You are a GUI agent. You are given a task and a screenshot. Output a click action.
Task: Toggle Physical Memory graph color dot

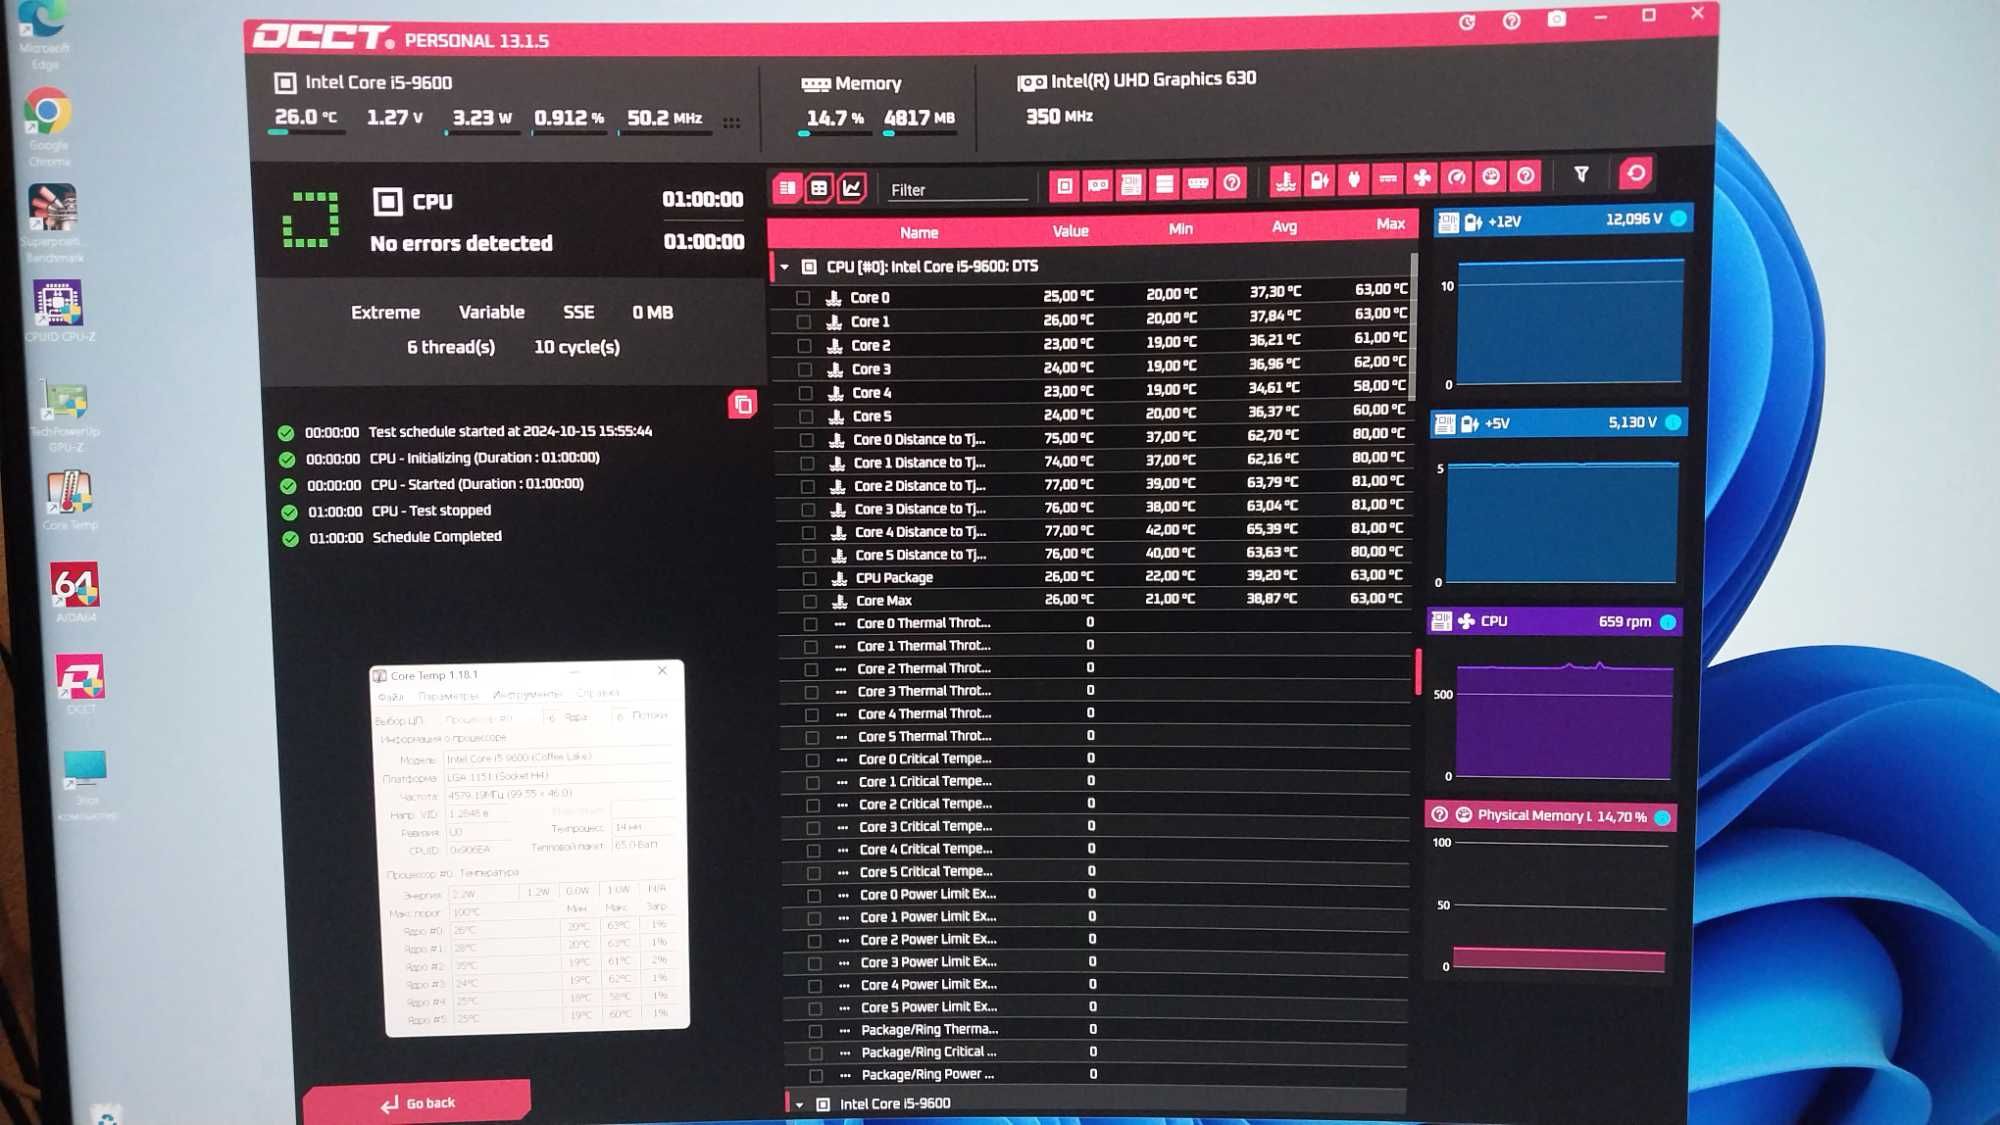[x=1662, y=818]
